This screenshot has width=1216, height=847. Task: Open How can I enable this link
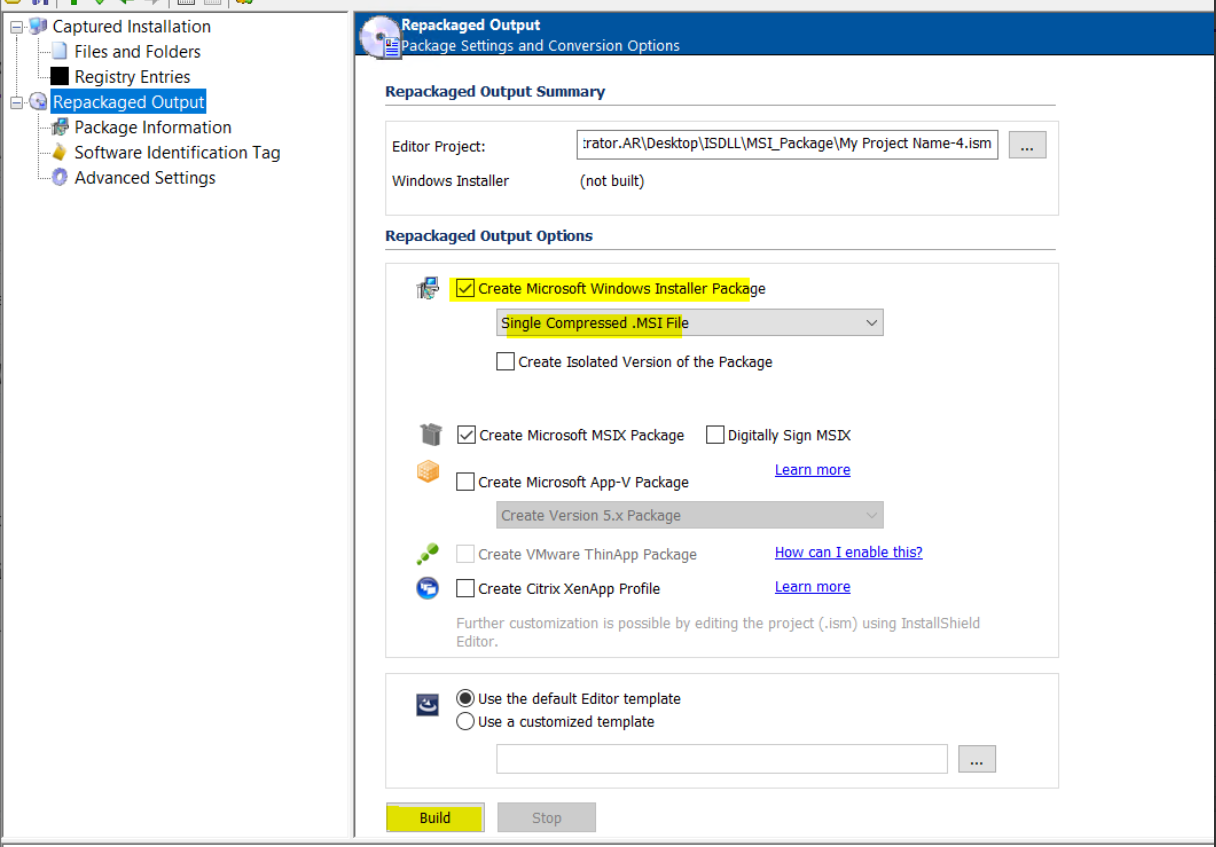(848, 552)
